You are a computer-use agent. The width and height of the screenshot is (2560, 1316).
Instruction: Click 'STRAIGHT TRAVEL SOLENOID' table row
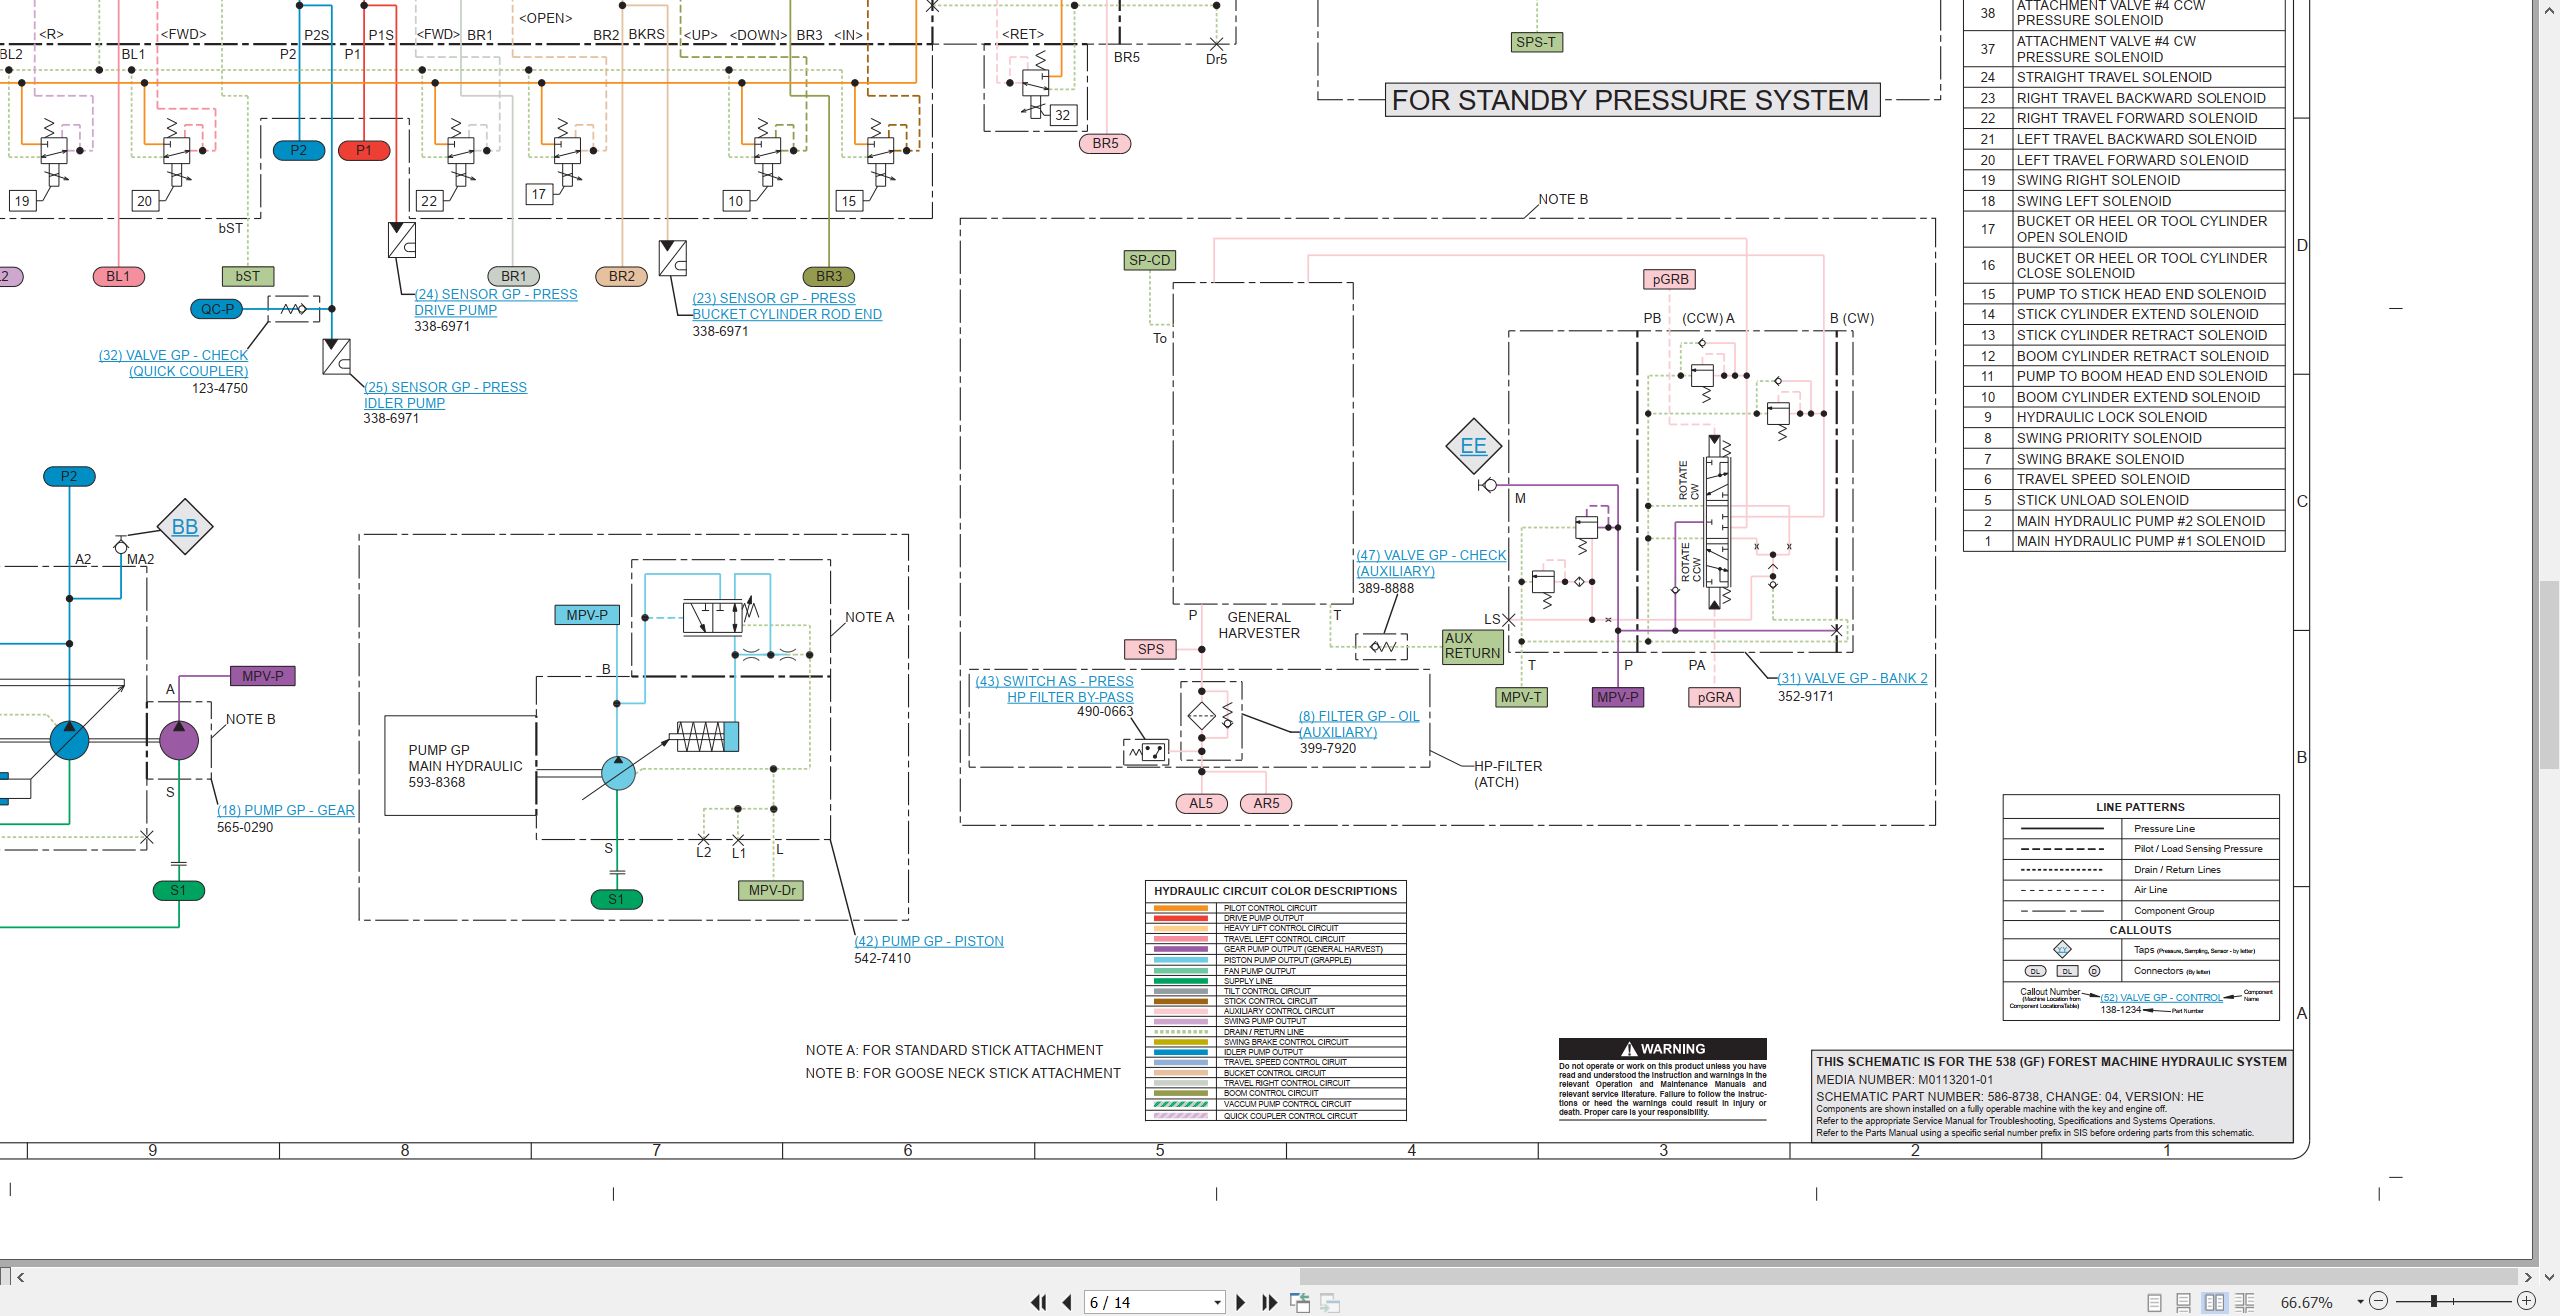2124,77
